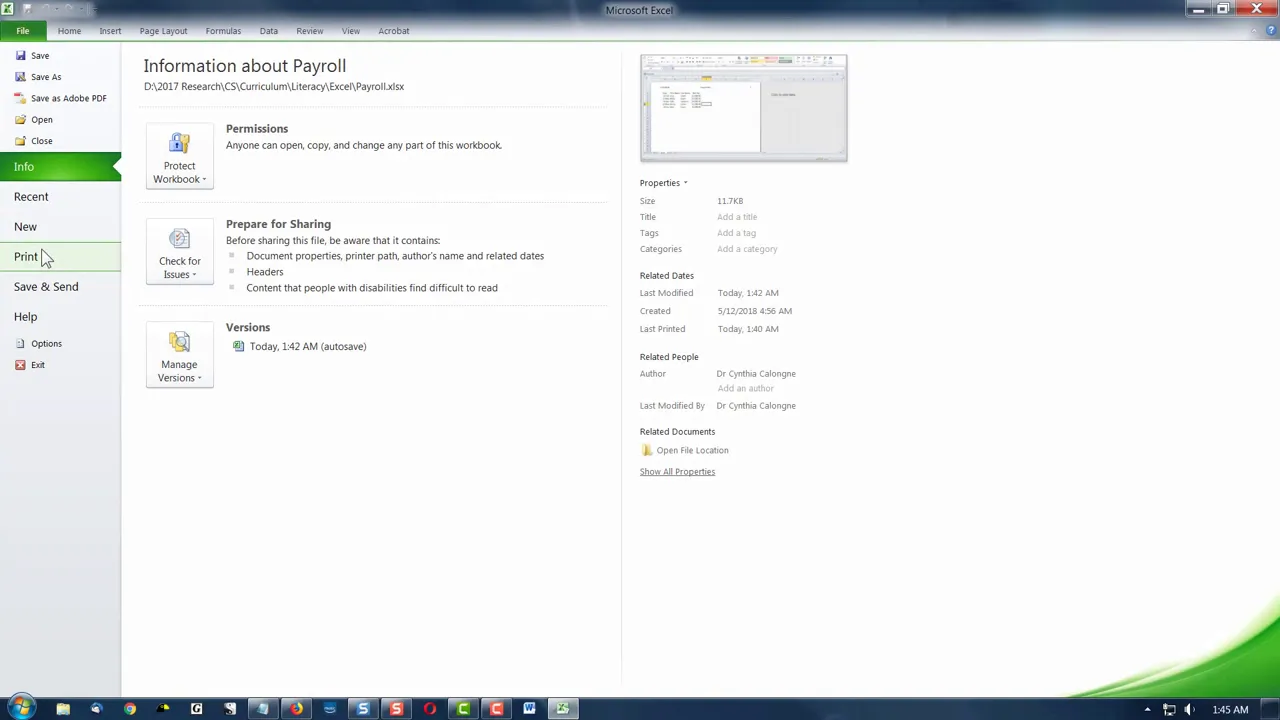Click the Open folder icon
Image resolution: width=1280 pixels, height=720 pixels.
pos(20,120)
